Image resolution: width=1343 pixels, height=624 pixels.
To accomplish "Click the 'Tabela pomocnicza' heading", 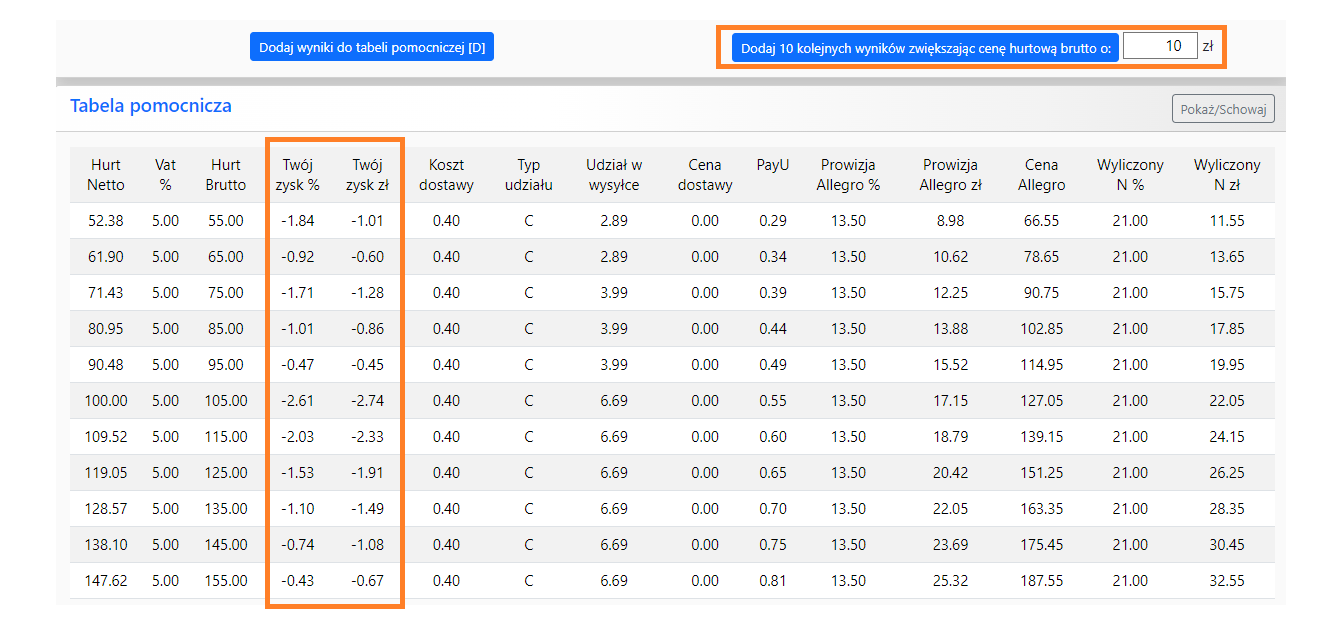I will pyautogui.click(x=151, y=106).
